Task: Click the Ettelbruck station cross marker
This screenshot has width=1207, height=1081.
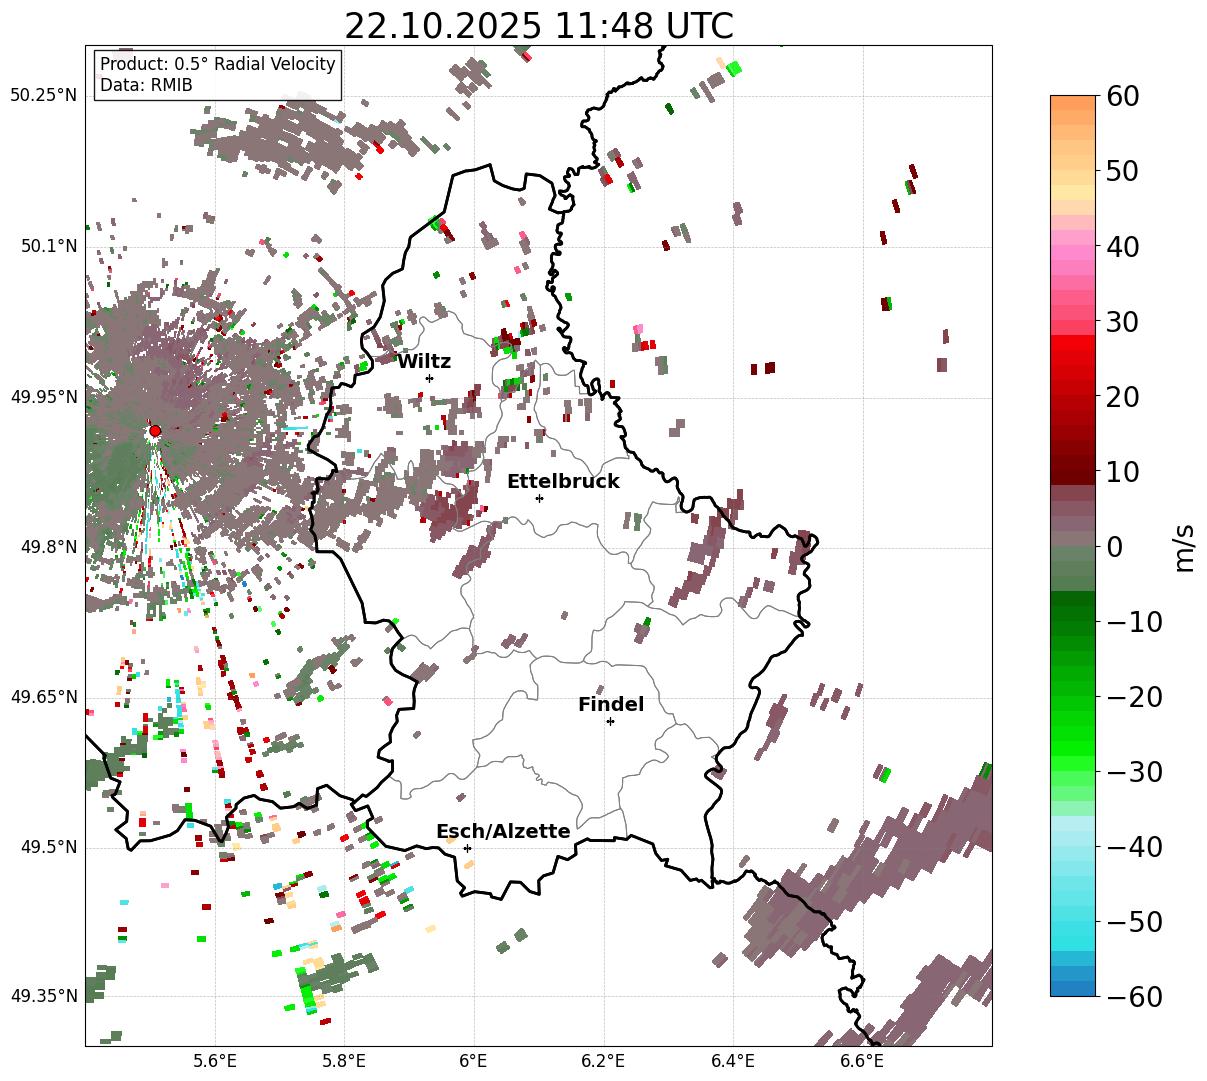Action: pos(539,498)
